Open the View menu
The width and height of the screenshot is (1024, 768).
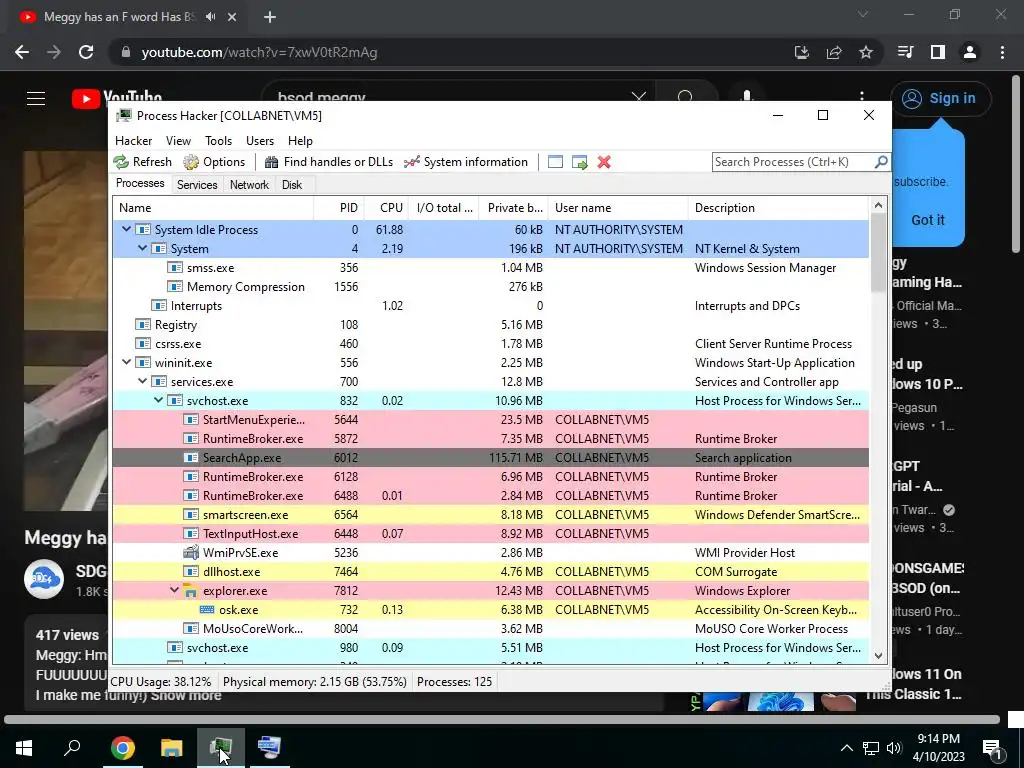(178, 140)
